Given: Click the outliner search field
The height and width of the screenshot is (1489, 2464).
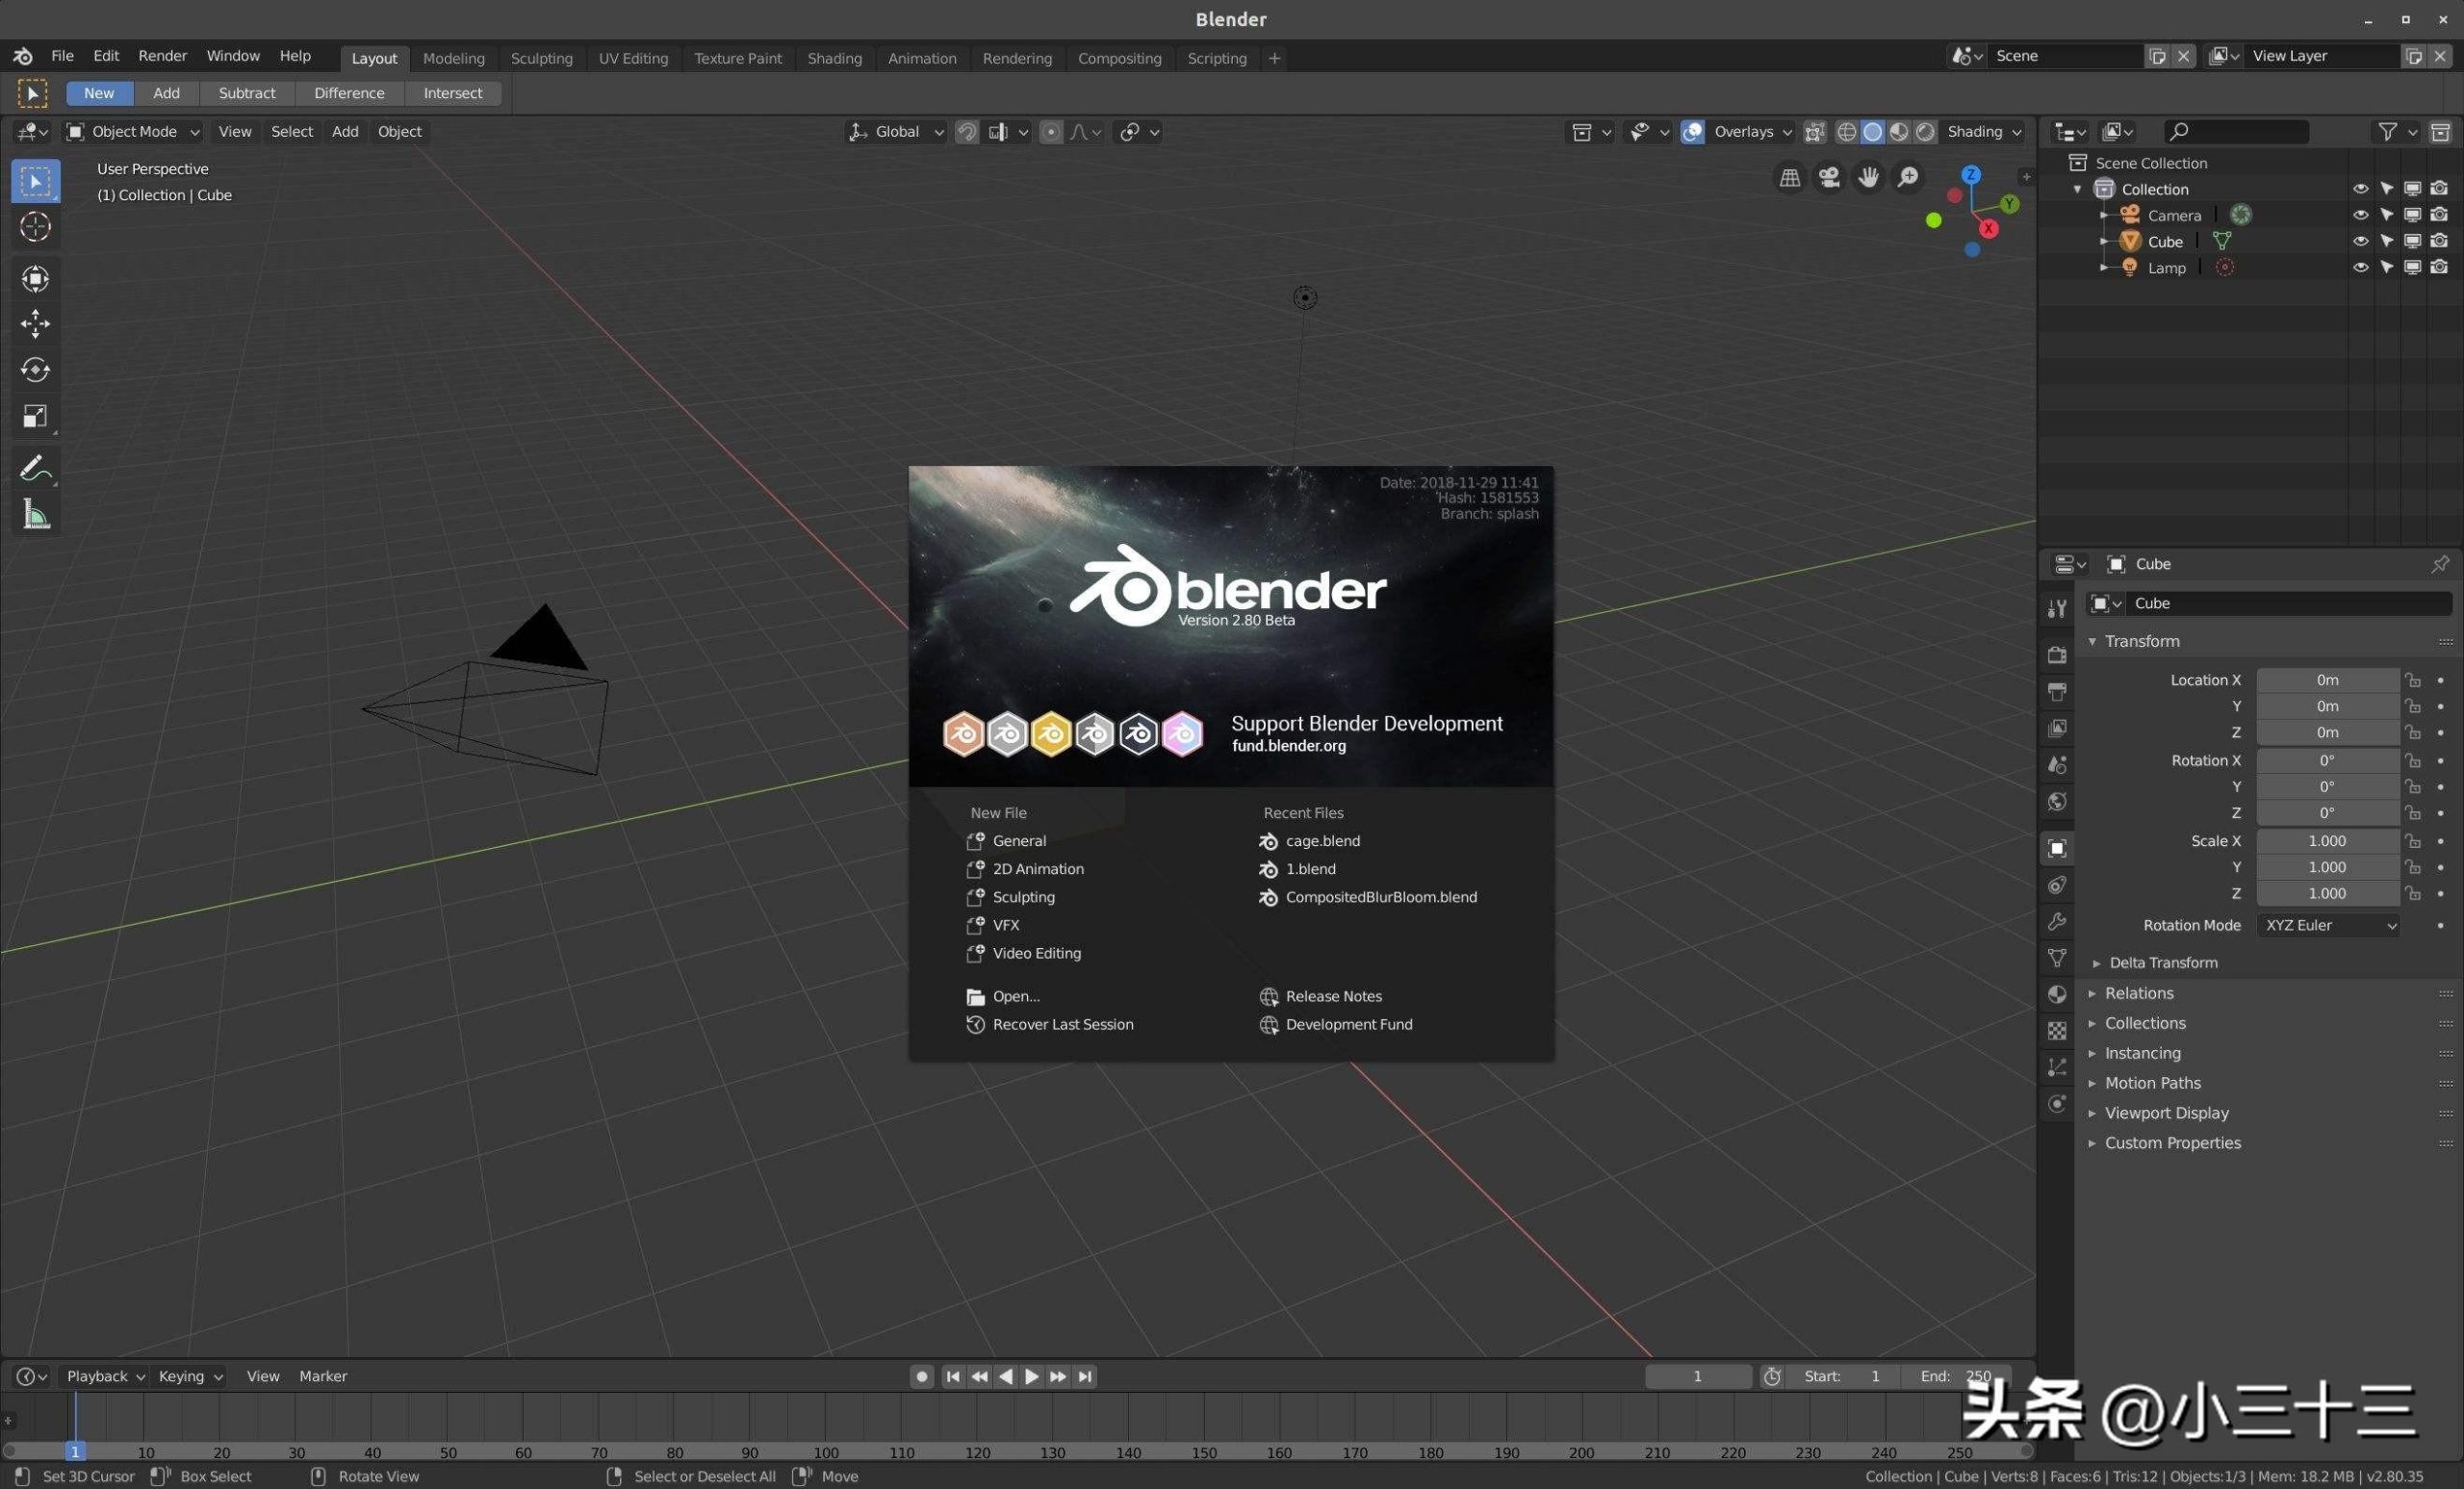Looking at the screenshot, I should [2236, 132].
